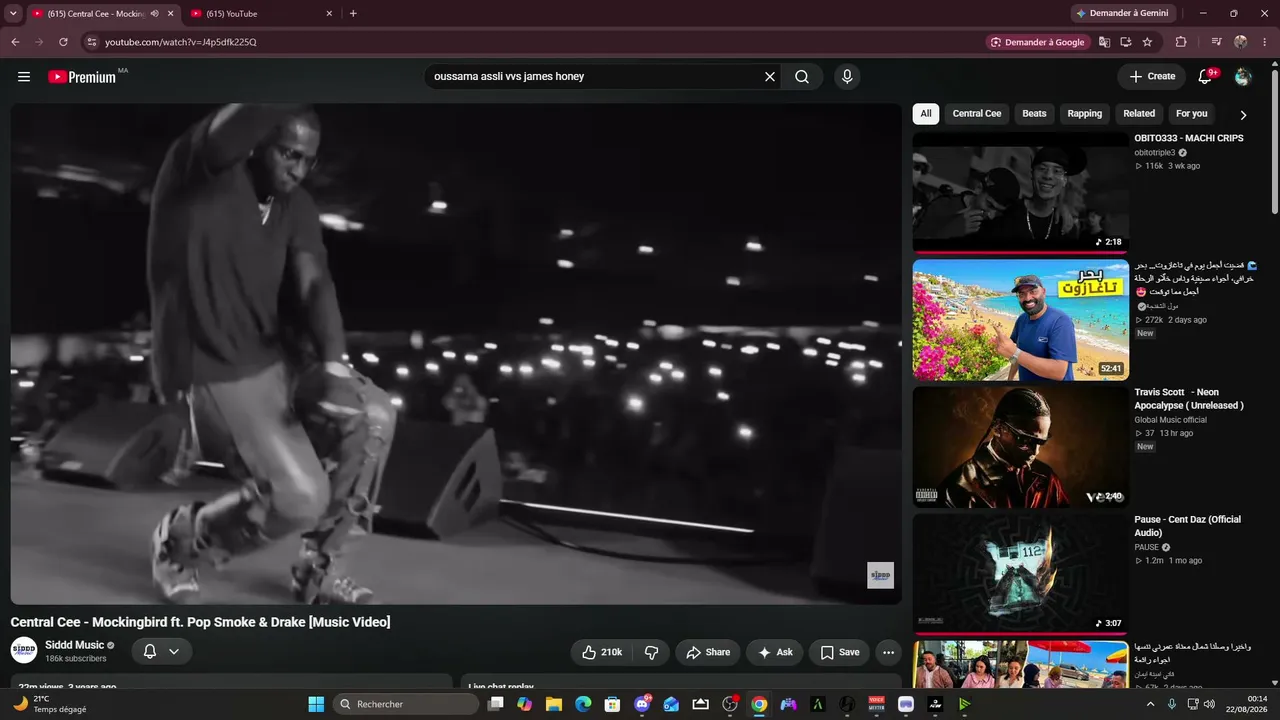Show hidden system tray icons
1280x720 pixels.
pyautogui.click(x=1150, y=704)
